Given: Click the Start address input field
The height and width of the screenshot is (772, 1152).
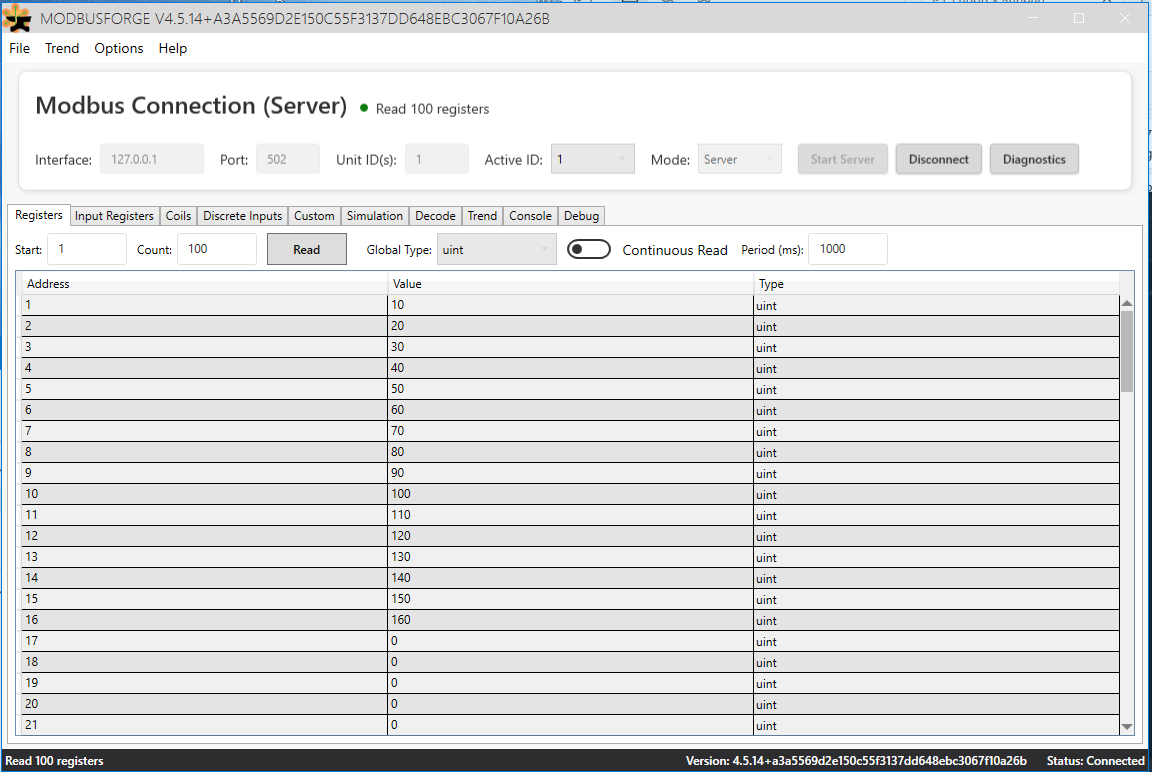Looking at the screenshot, I should (x=87, y=249).
